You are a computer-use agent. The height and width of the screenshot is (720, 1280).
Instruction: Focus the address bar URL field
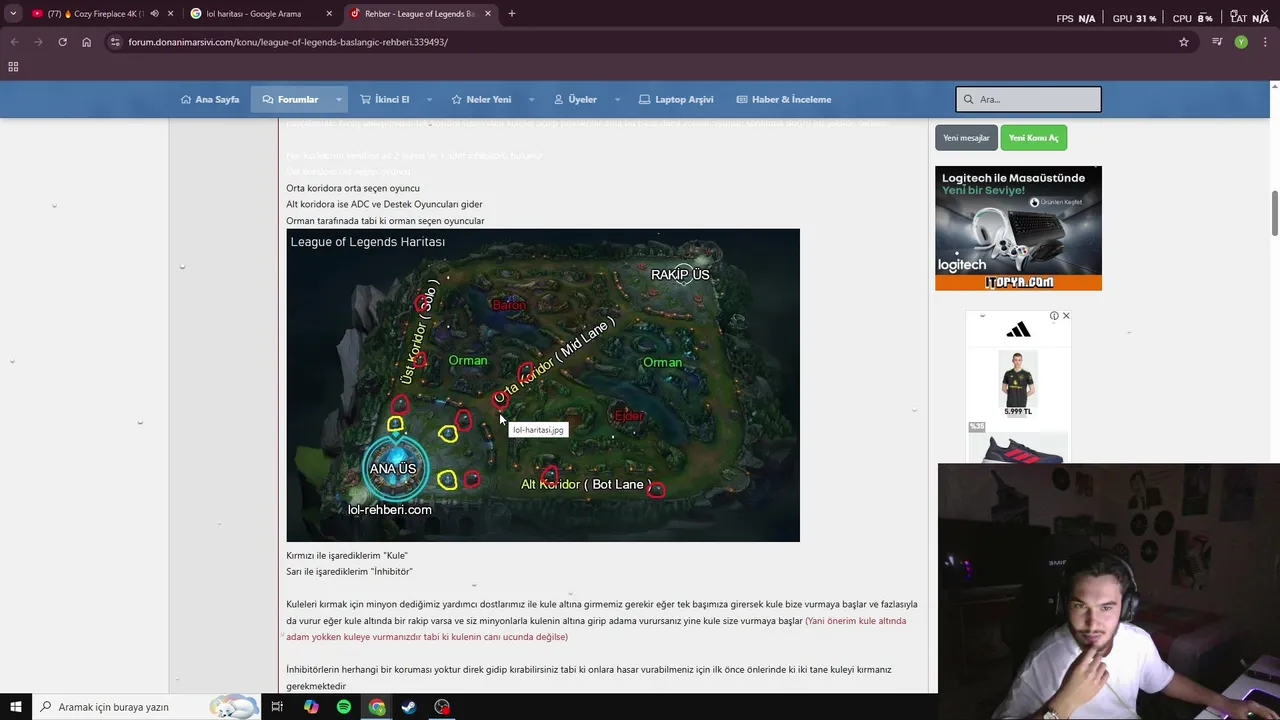640,42
